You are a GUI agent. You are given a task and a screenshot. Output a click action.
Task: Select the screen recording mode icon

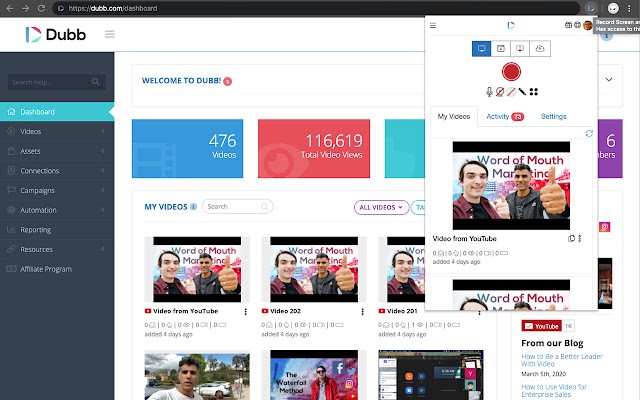482,48
